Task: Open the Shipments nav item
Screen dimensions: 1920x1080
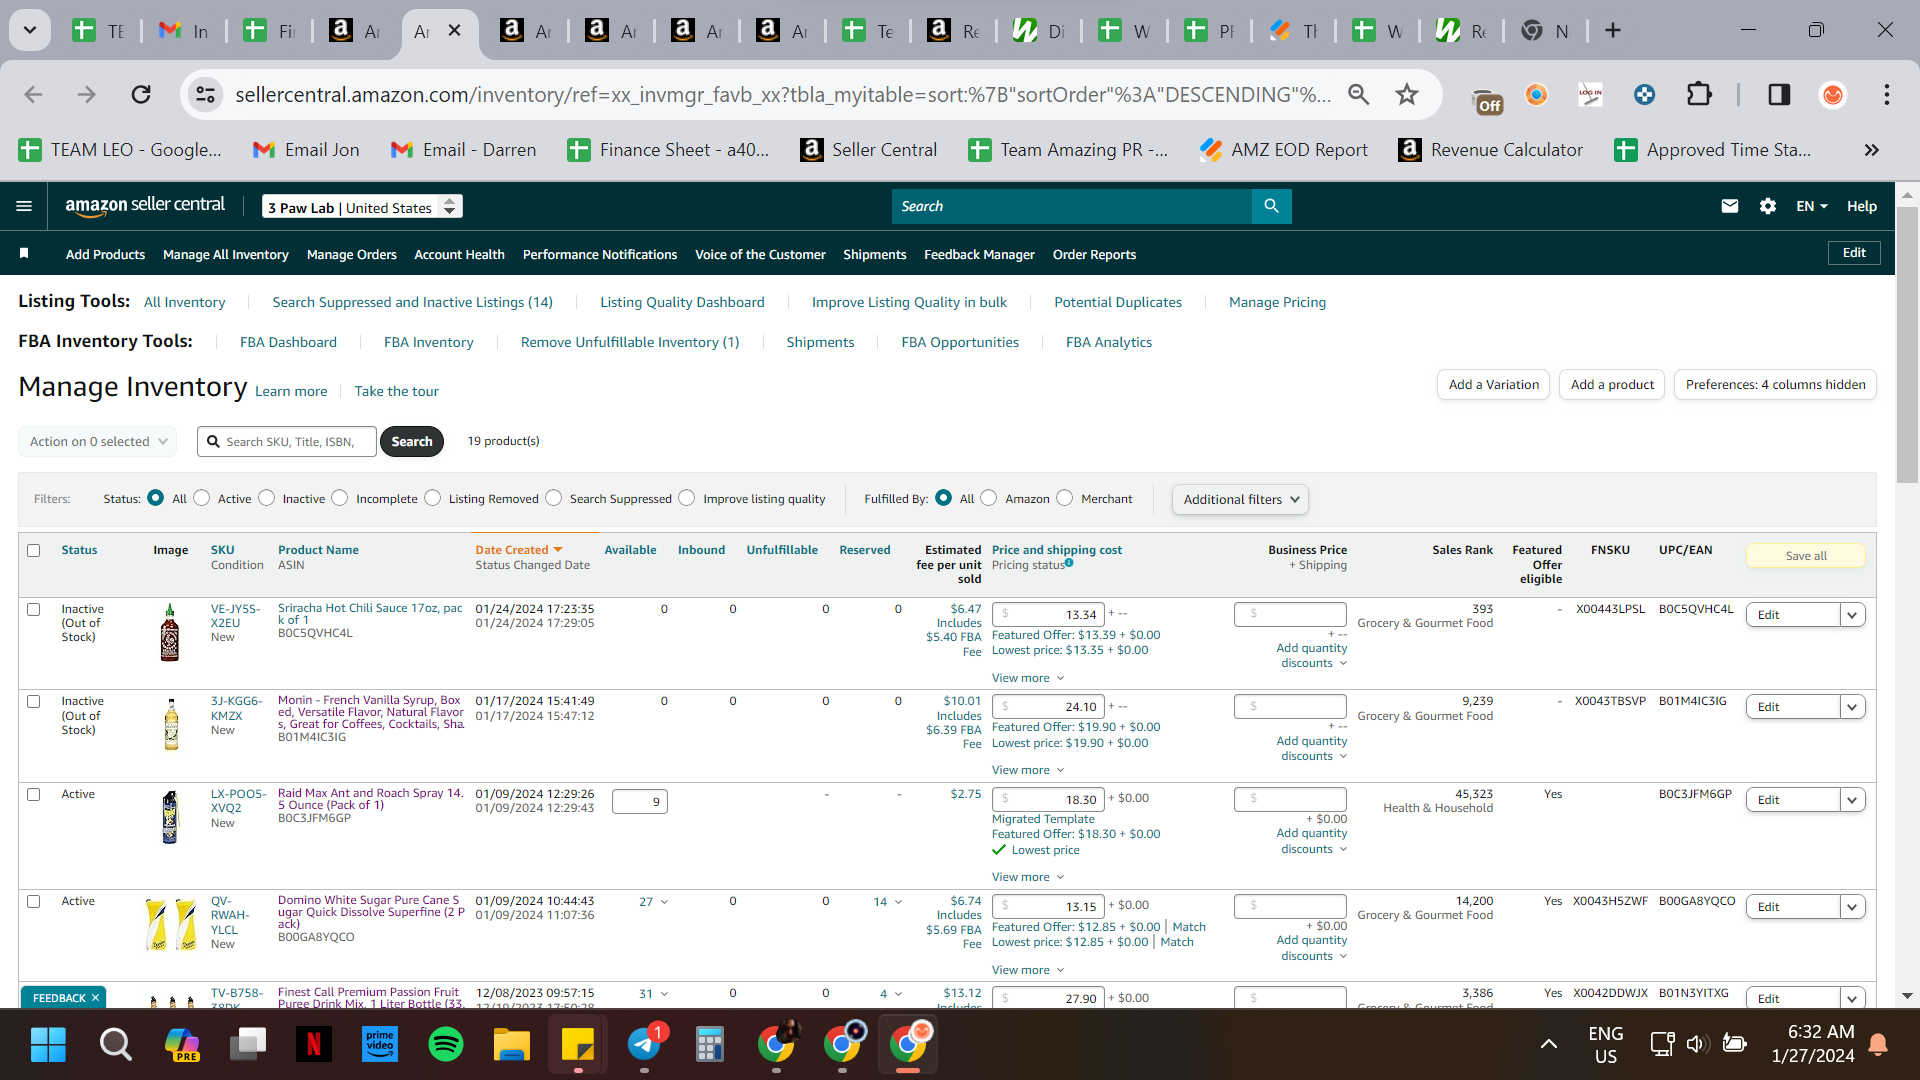Action: point(875,254)
